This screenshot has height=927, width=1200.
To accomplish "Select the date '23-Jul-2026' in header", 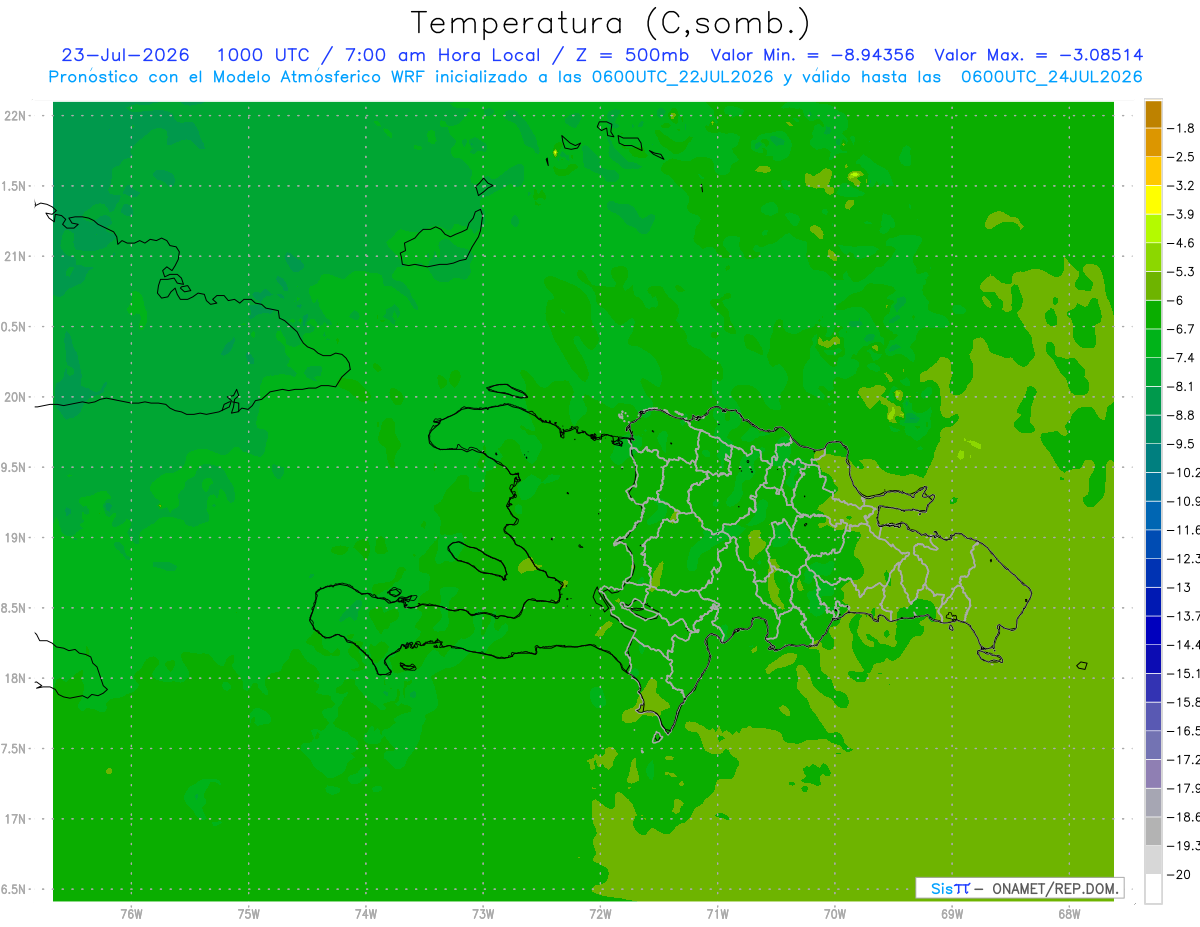I will tap(125, 56).
